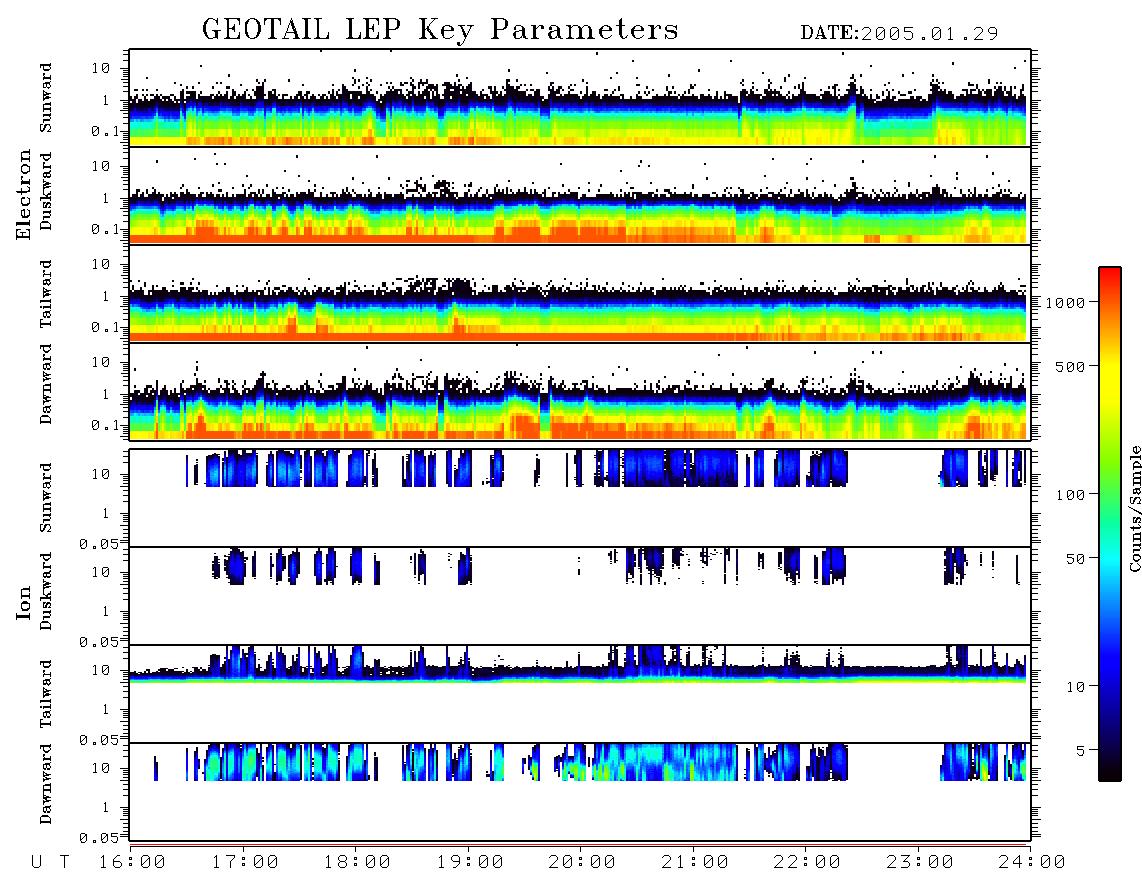Click the Counts/Sample rainbow color bar
This screenshot has height=880, width=1142.
(1109, 524)
